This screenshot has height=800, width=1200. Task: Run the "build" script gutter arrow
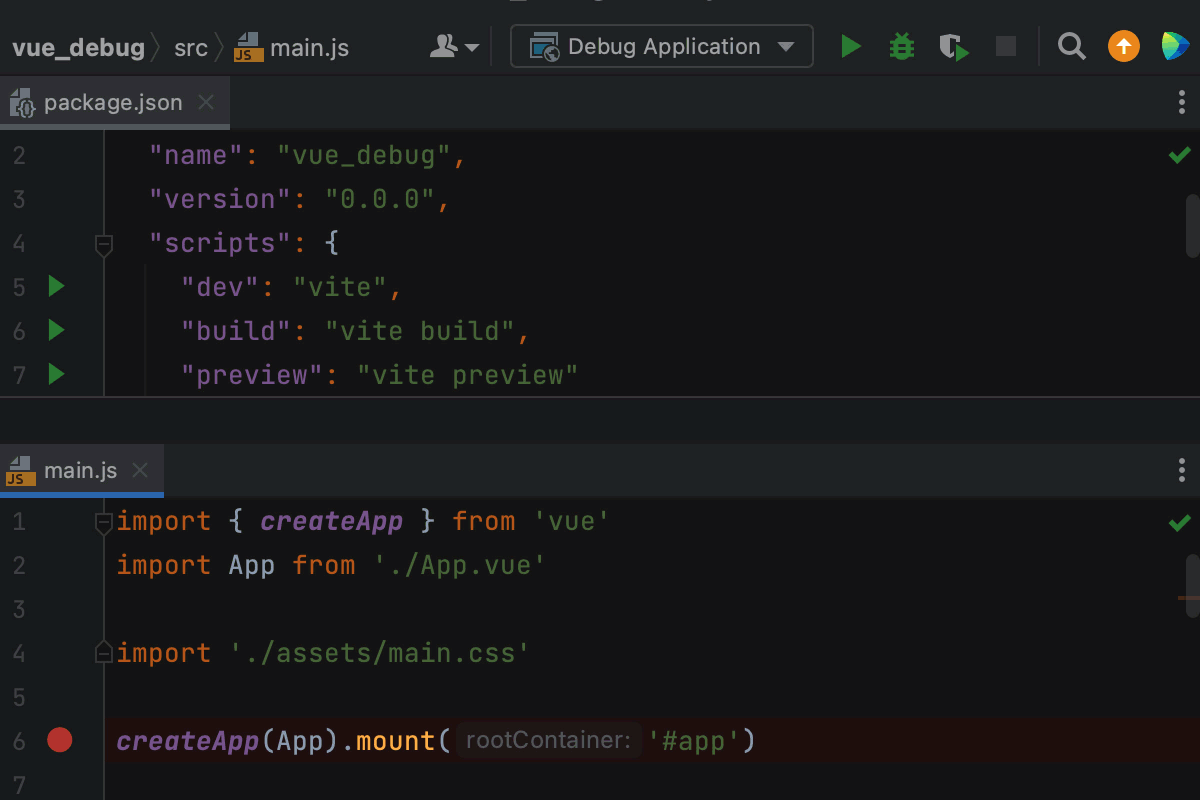[56, 330]
